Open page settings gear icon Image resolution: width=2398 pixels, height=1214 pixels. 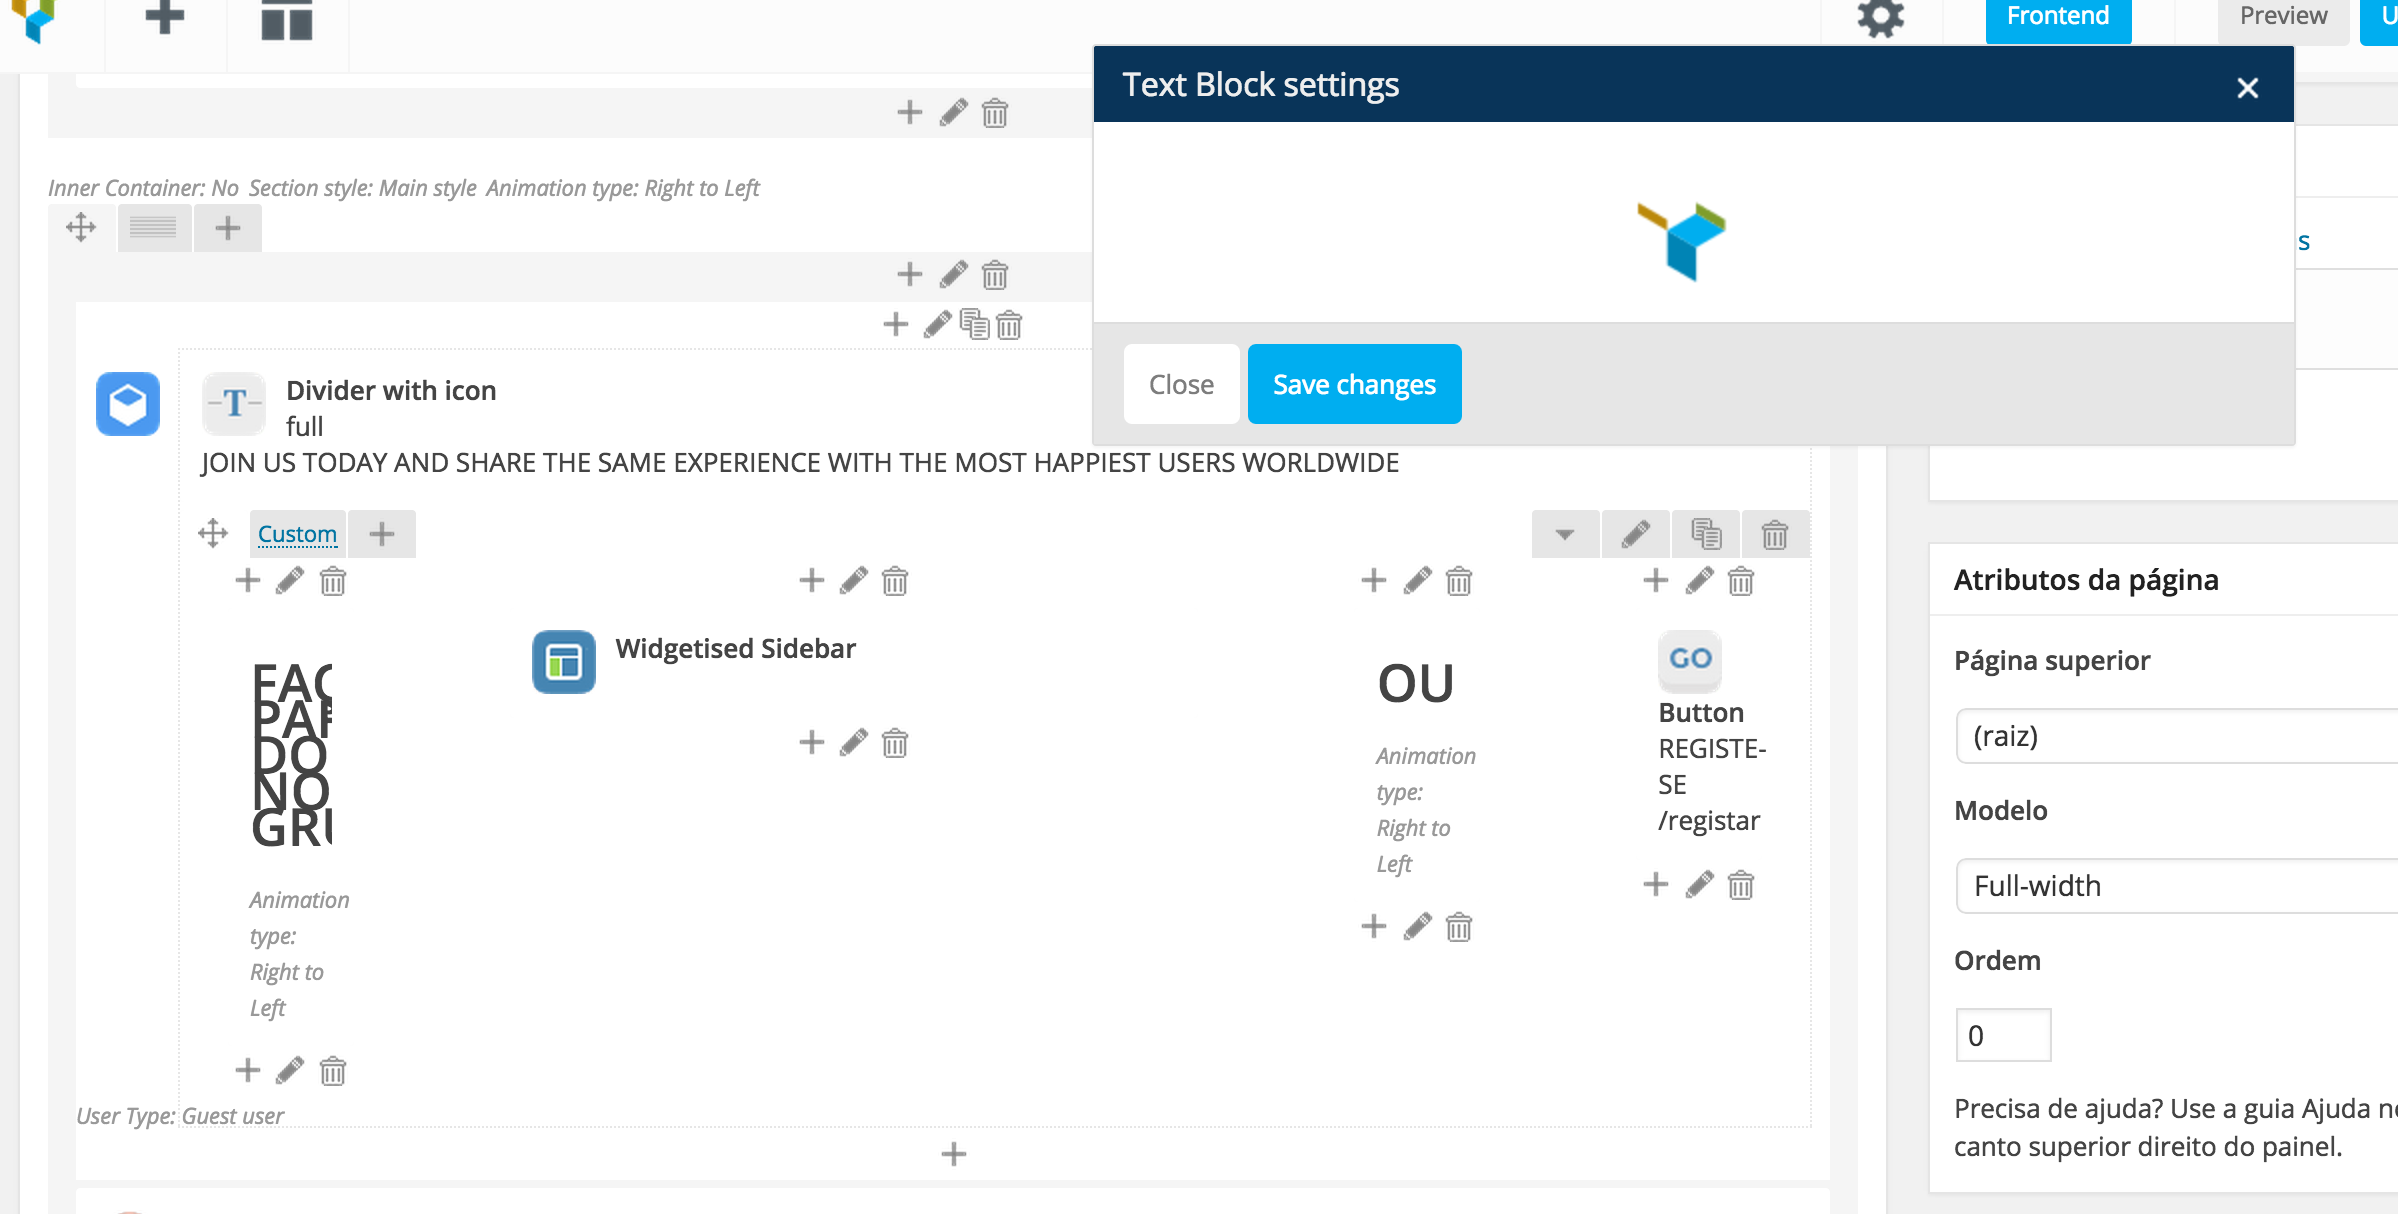[1880, 18]
